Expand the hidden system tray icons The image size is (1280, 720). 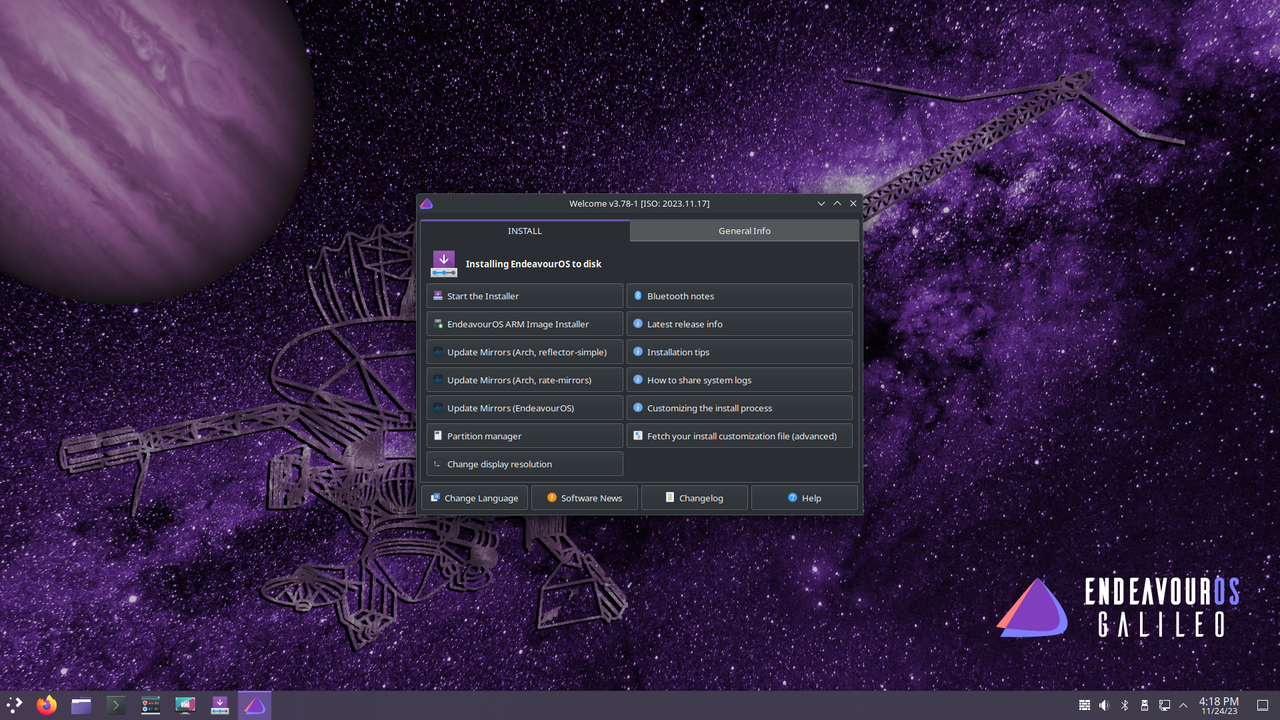[x=1184, y=705]
